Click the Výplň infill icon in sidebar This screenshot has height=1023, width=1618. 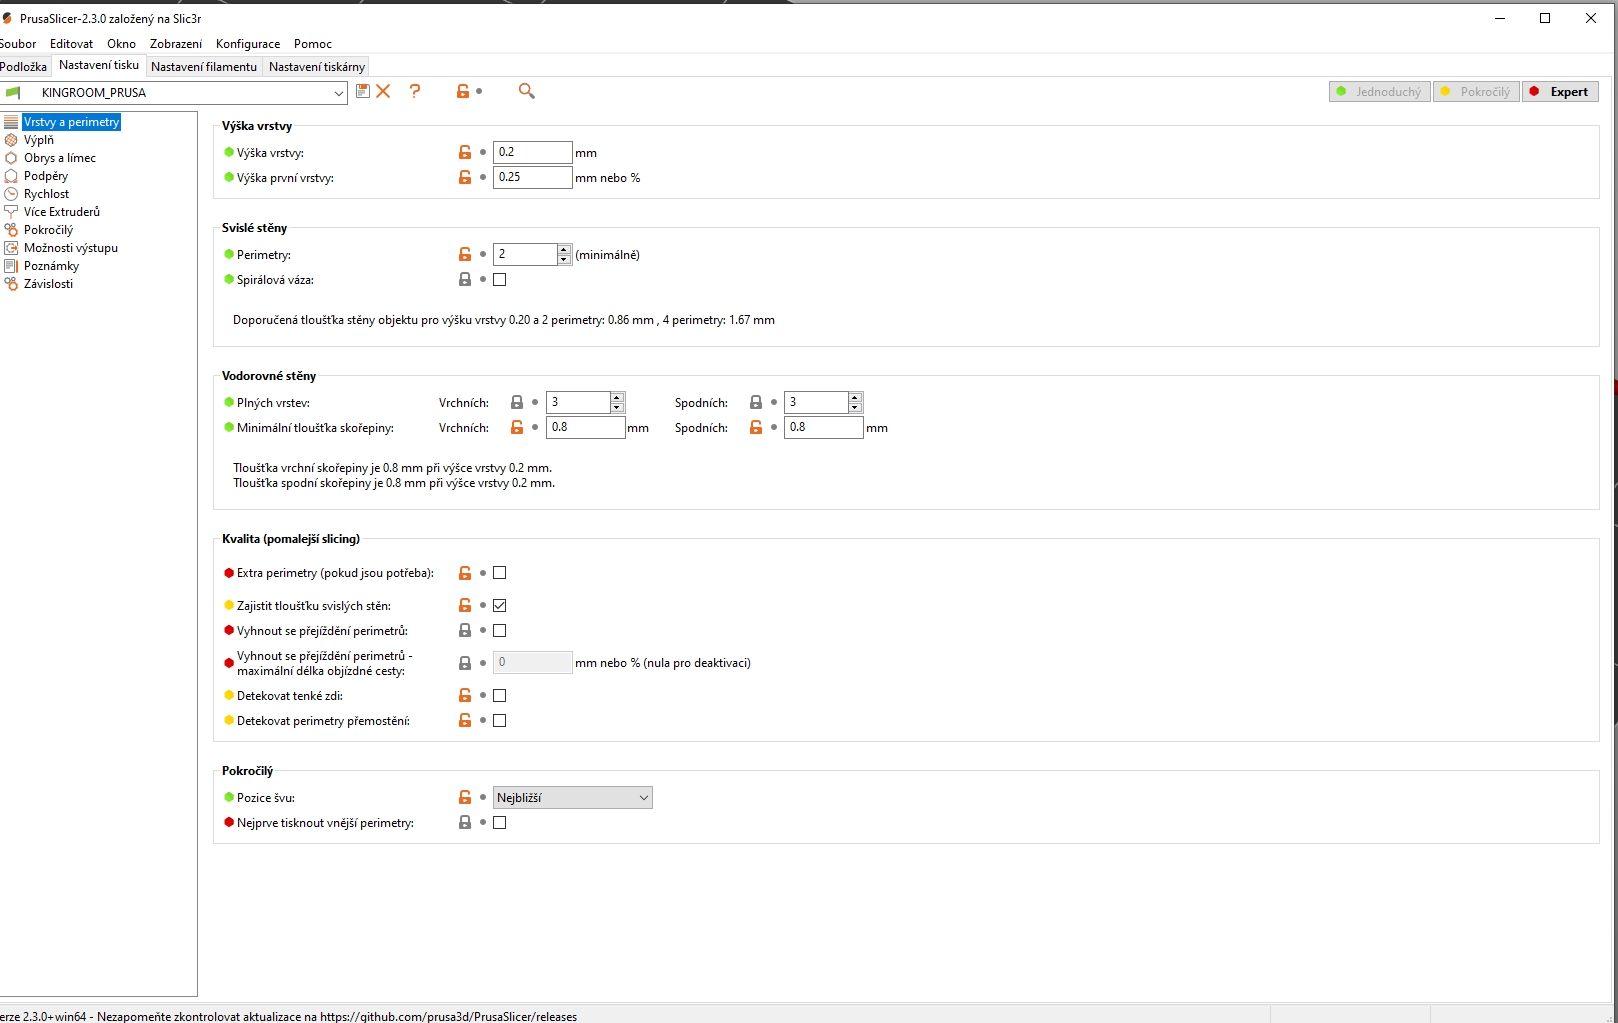coord(11,140)
